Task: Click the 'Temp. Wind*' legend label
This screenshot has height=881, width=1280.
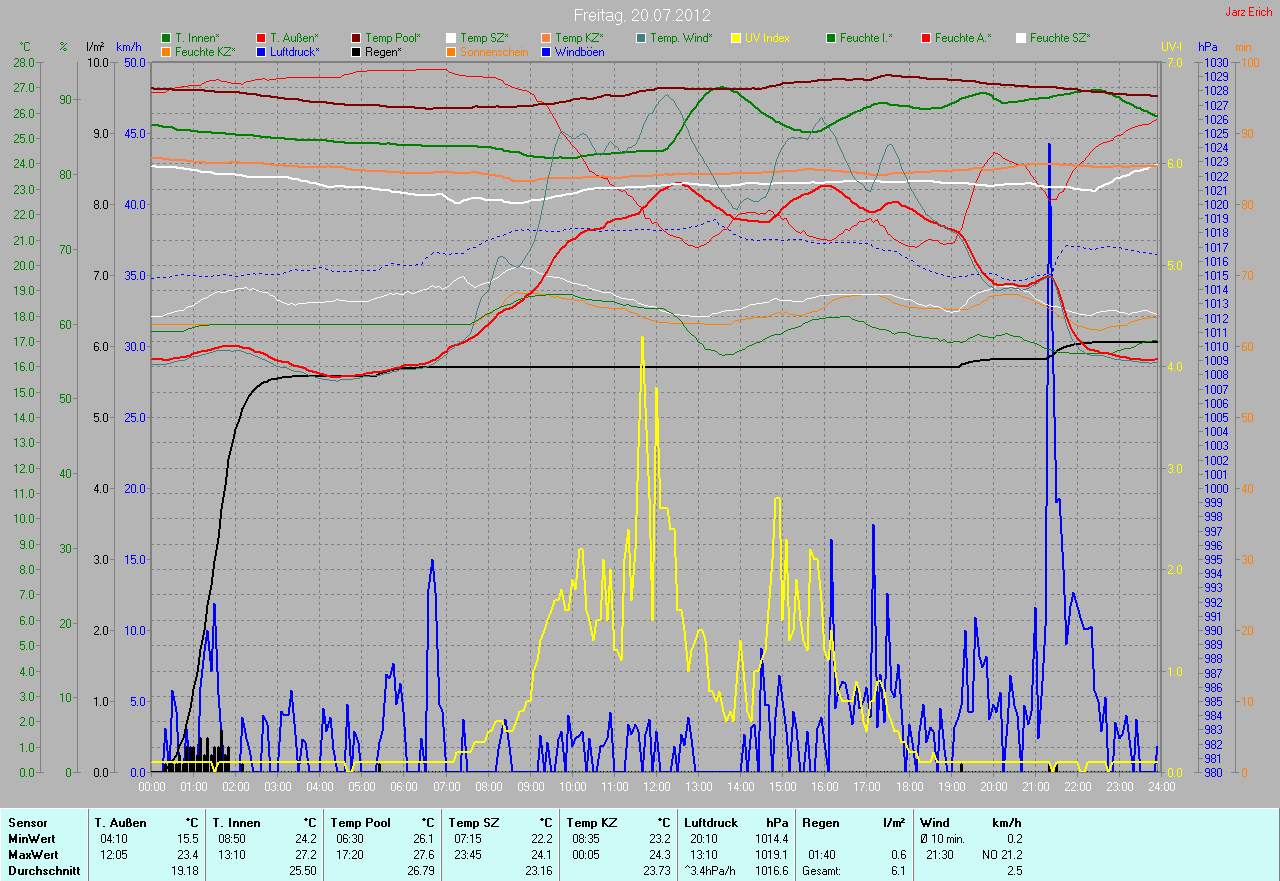Action: [x=682, y=38]
